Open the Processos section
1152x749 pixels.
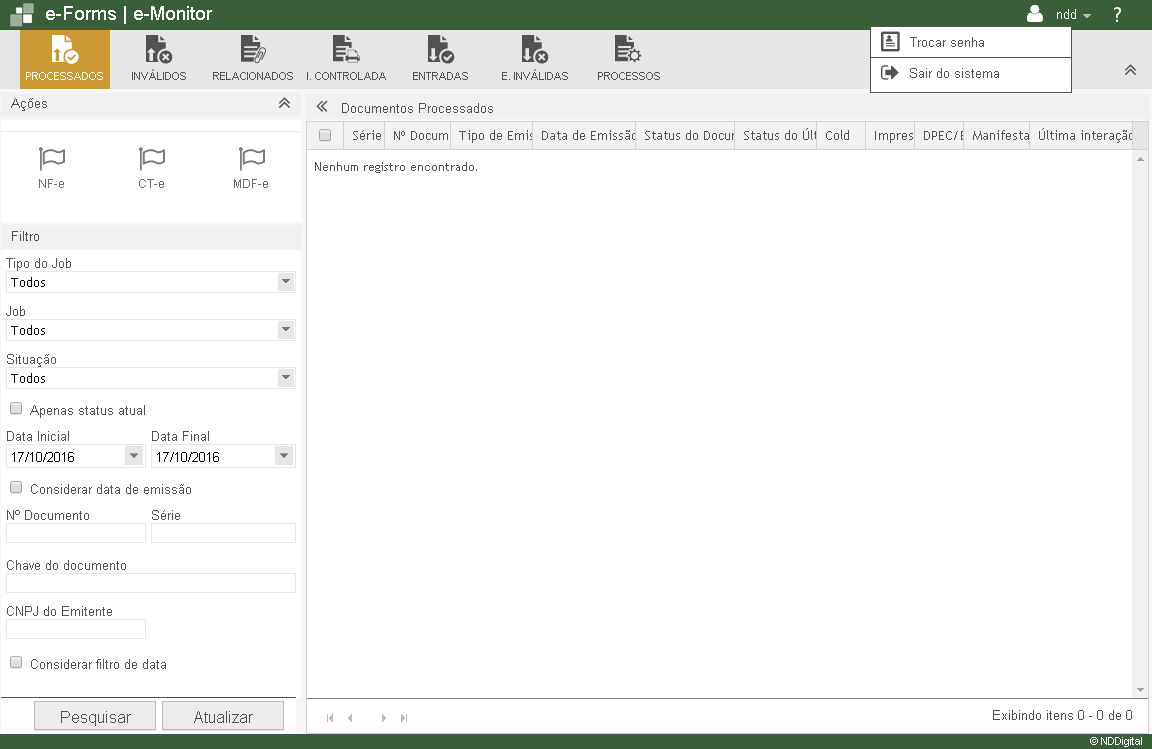click(x=628, y=59)
